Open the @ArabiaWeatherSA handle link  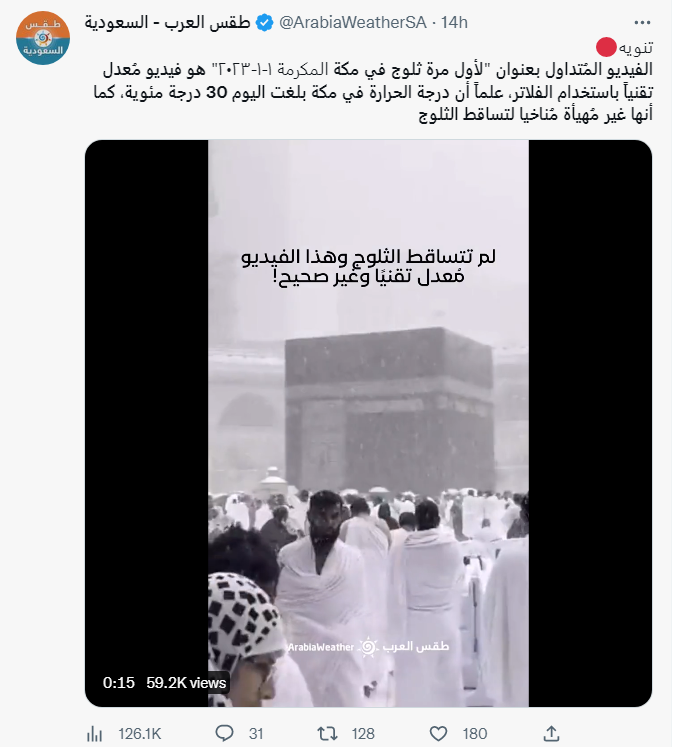pyautogui.click(x=353, y=22)
